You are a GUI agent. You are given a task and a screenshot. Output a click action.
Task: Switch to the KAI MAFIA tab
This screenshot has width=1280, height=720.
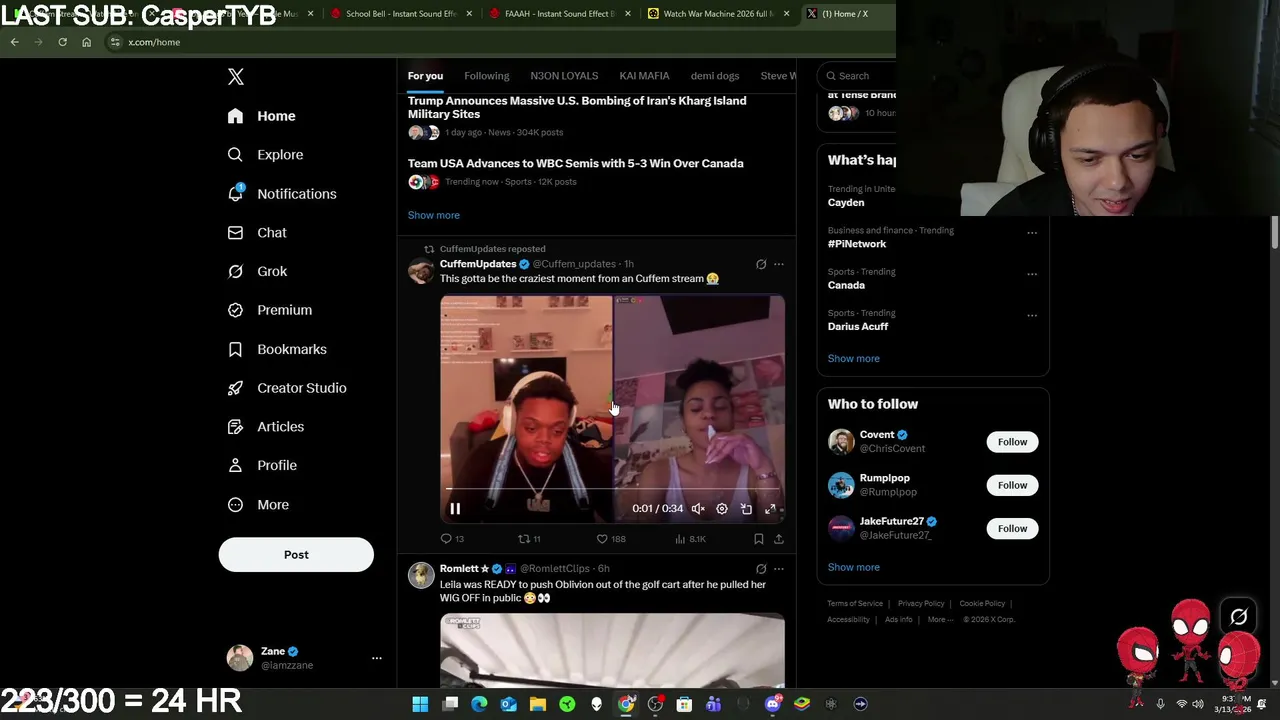point(644,76)
